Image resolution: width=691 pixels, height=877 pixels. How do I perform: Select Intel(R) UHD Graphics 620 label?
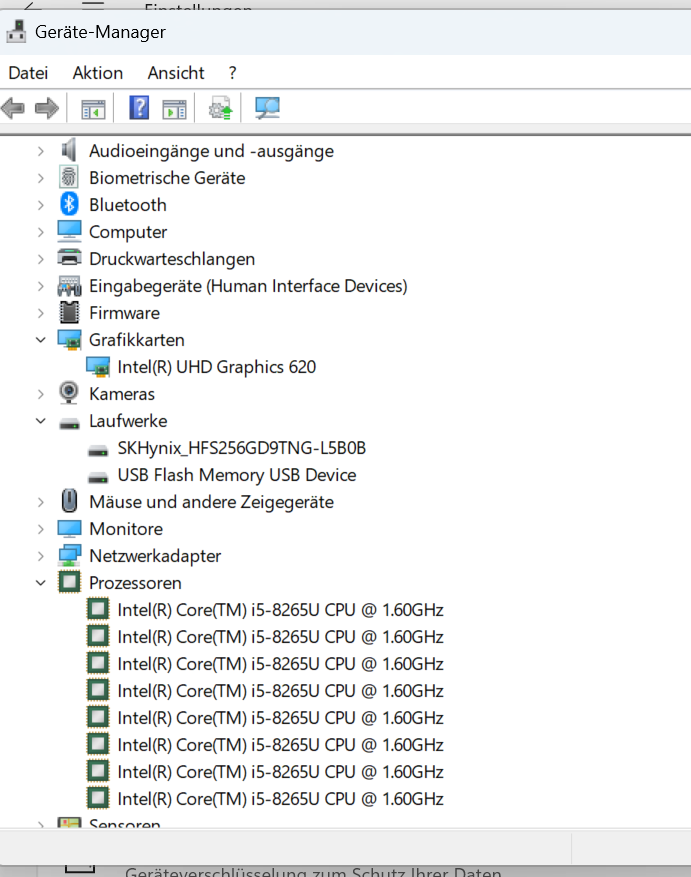(217, 367)
